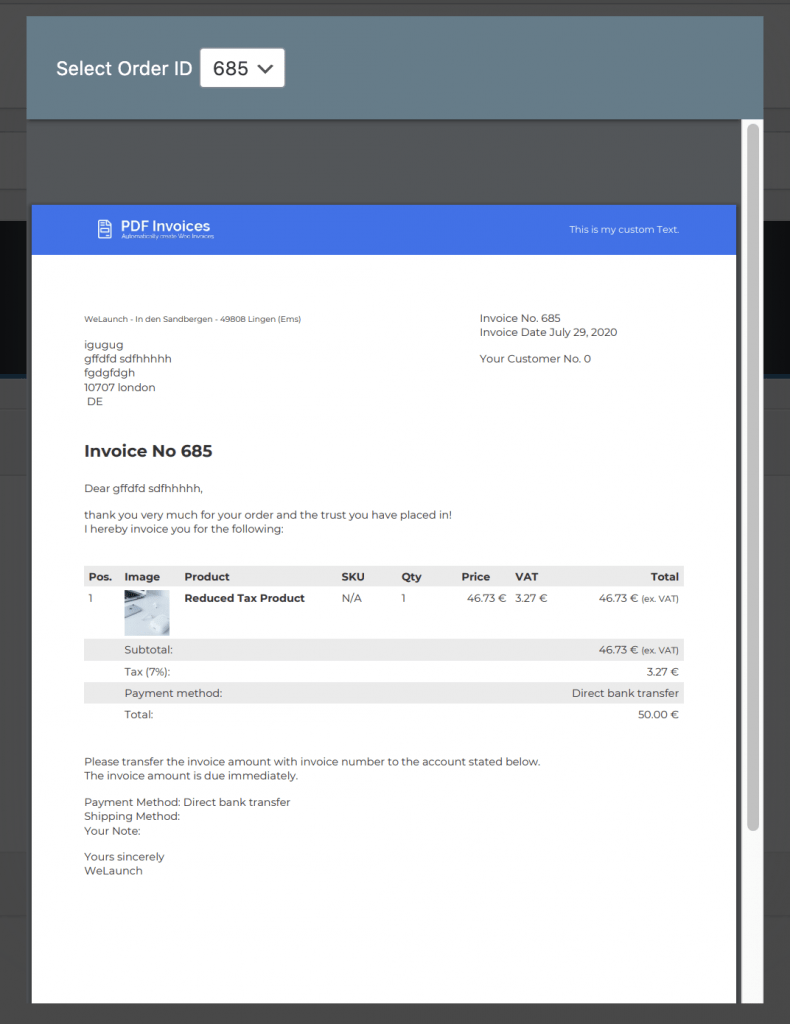The image size is (790, 1024).
Task: Click the Invoice No 685 heading
Action: tap(148, 451)
